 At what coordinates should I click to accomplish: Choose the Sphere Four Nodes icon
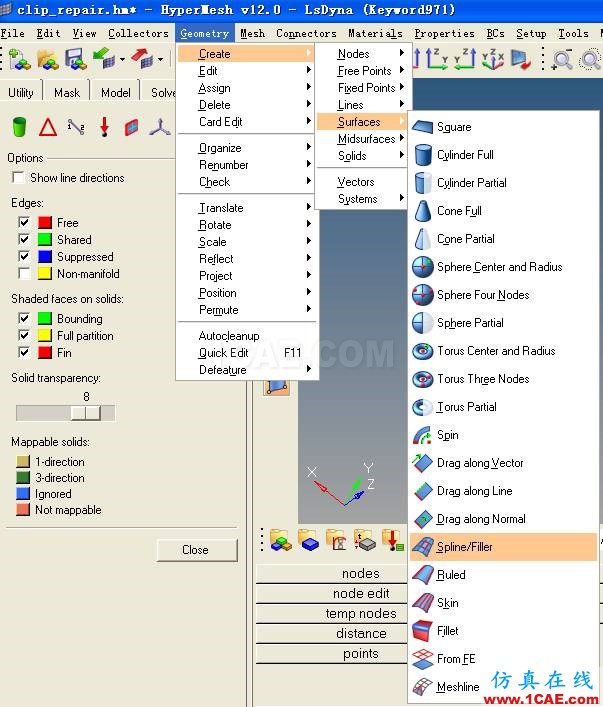(x=423, y=294)
